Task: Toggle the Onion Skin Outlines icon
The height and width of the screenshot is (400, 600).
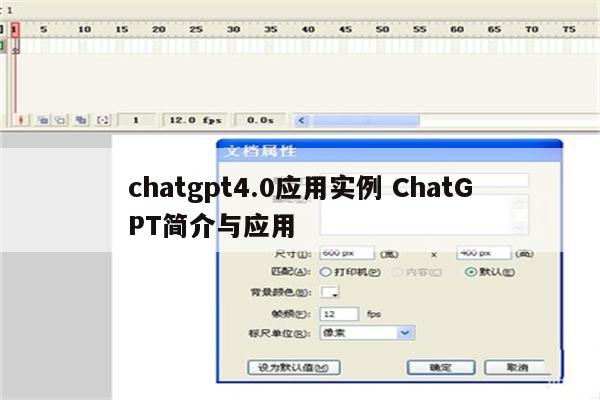Action: 60,120
